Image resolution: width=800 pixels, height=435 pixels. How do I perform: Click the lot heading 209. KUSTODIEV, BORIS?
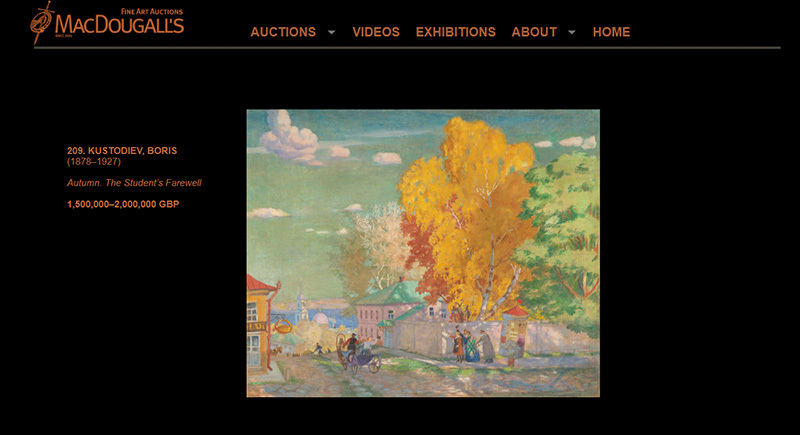click(122, 150)
